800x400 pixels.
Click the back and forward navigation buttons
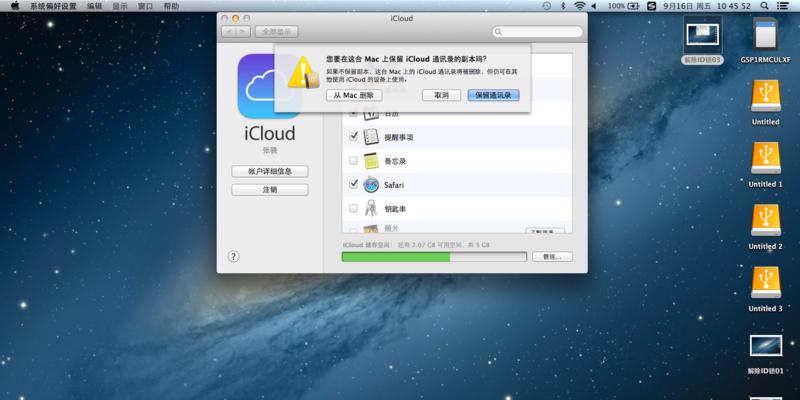(236, 32)
